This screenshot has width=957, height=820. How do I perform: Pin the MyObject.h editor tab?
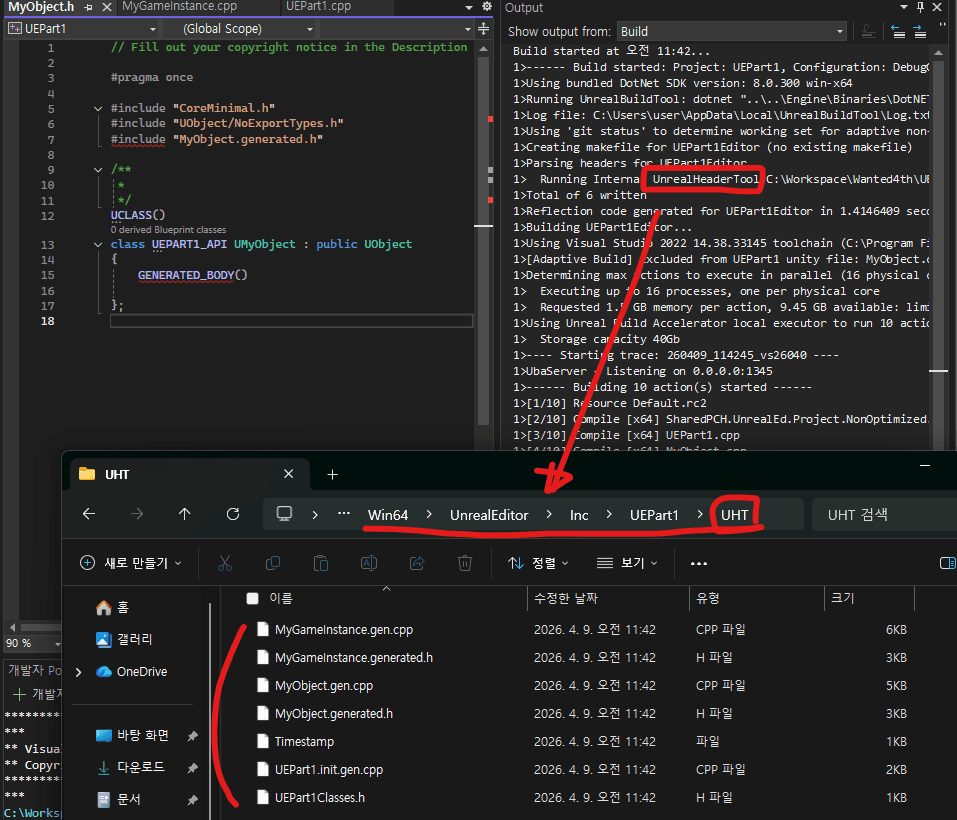coord(88,7)
